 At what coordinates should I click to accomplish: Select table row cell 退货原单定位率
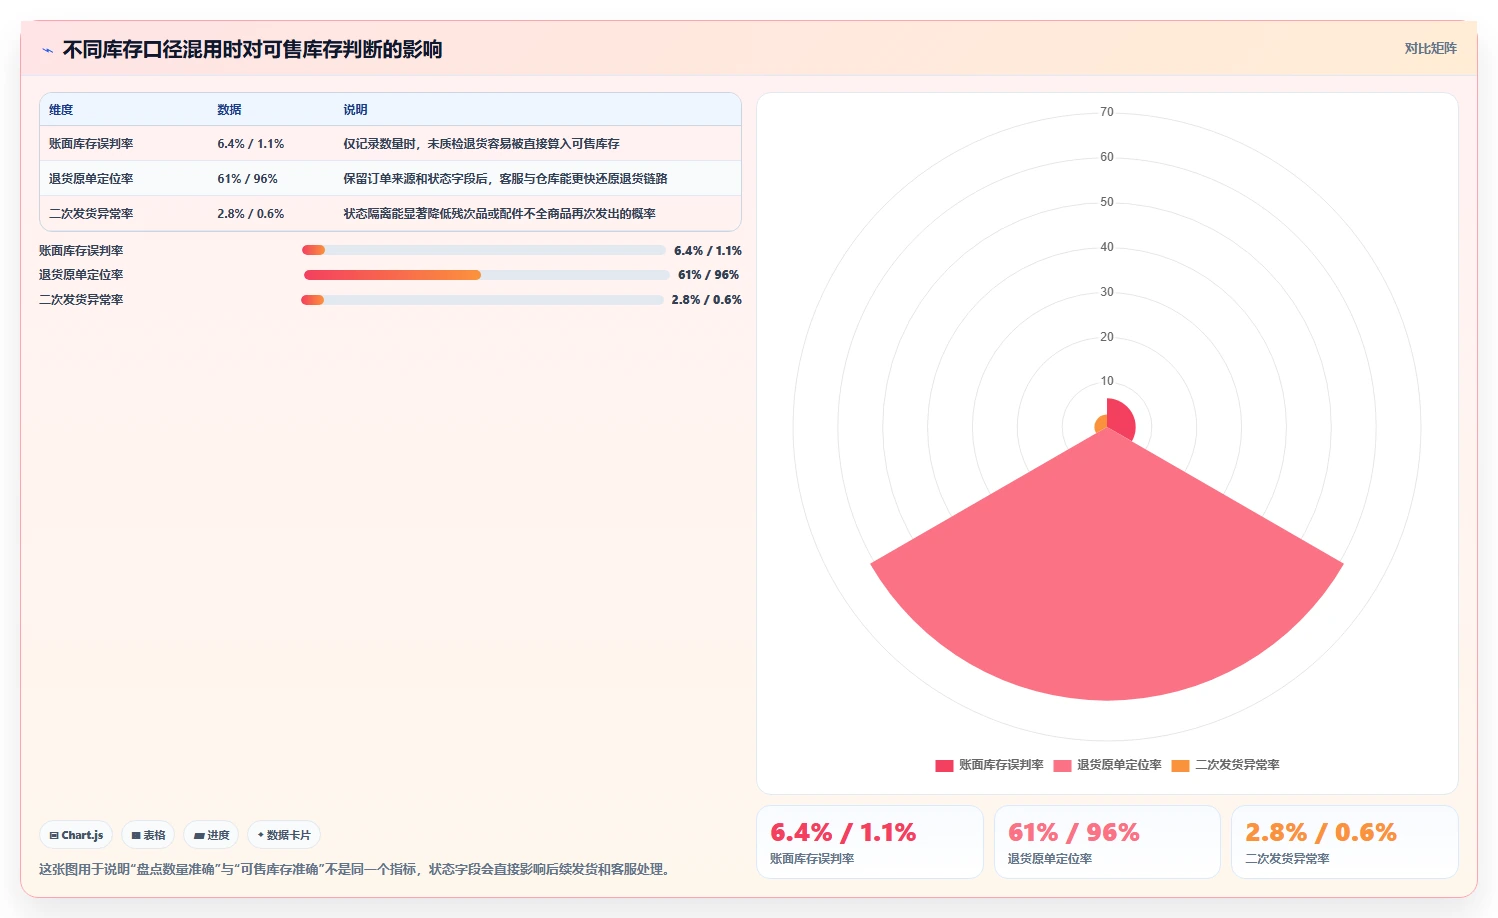(91, 179)
